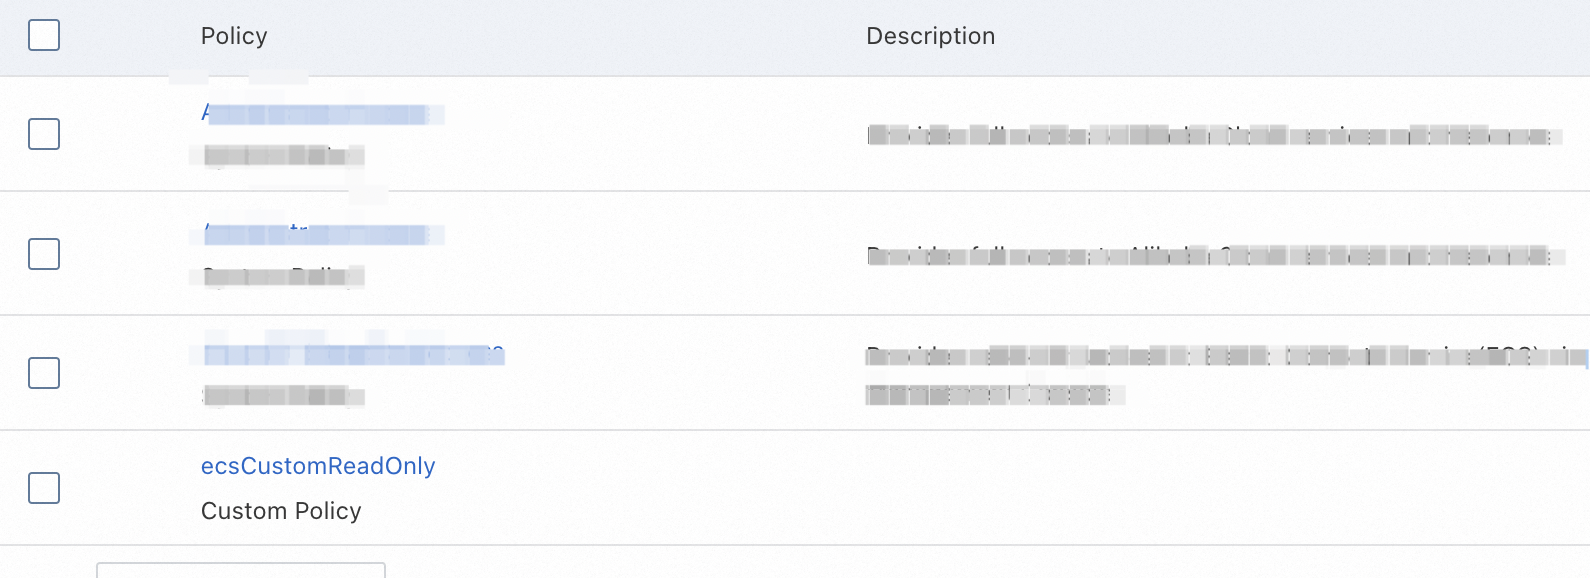Click the empty description cell of ecsCustomReadOnly
Image resolution: width=1590 pixels, height=578 pixels.
pyautogui.click(x=1200, y=488)
